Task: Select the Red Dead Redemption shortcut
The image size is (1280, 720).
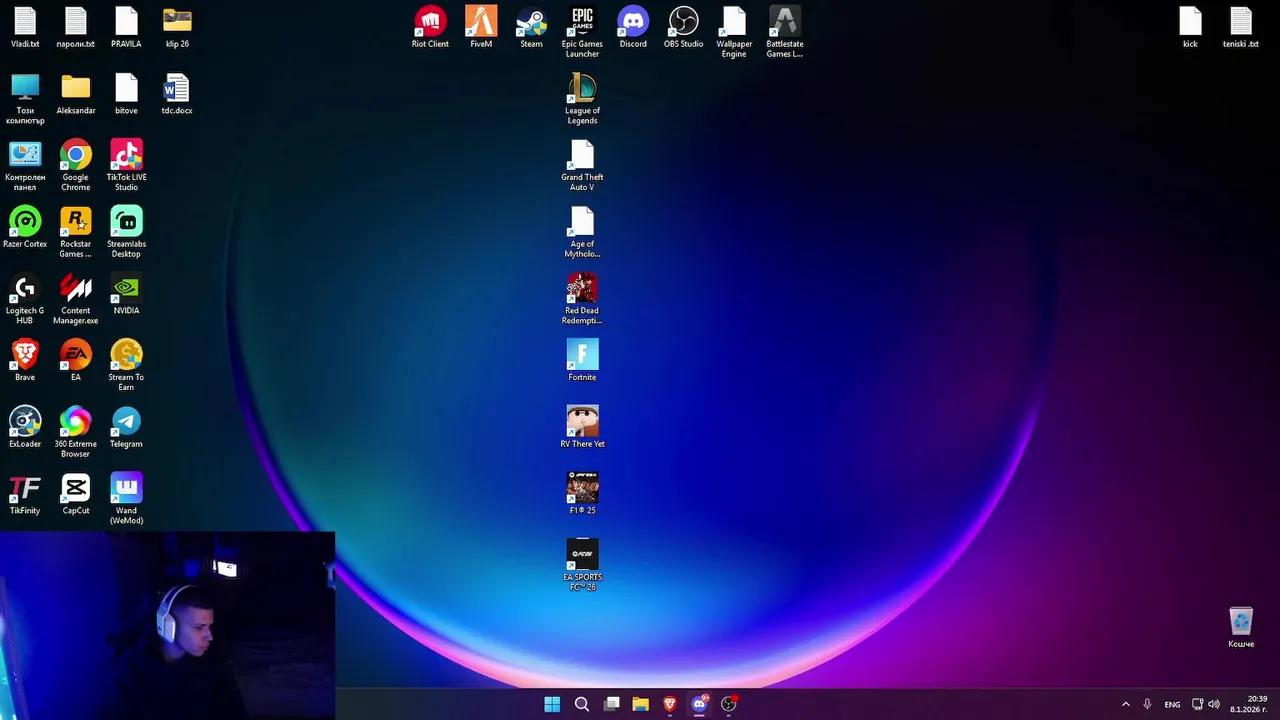Action: tap(582, 299)
